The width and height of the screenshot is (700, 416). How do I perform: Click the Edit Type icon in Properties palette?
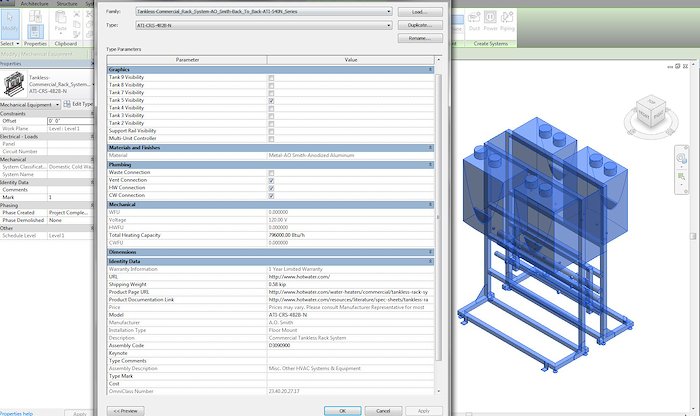click(x=67, y=104)
